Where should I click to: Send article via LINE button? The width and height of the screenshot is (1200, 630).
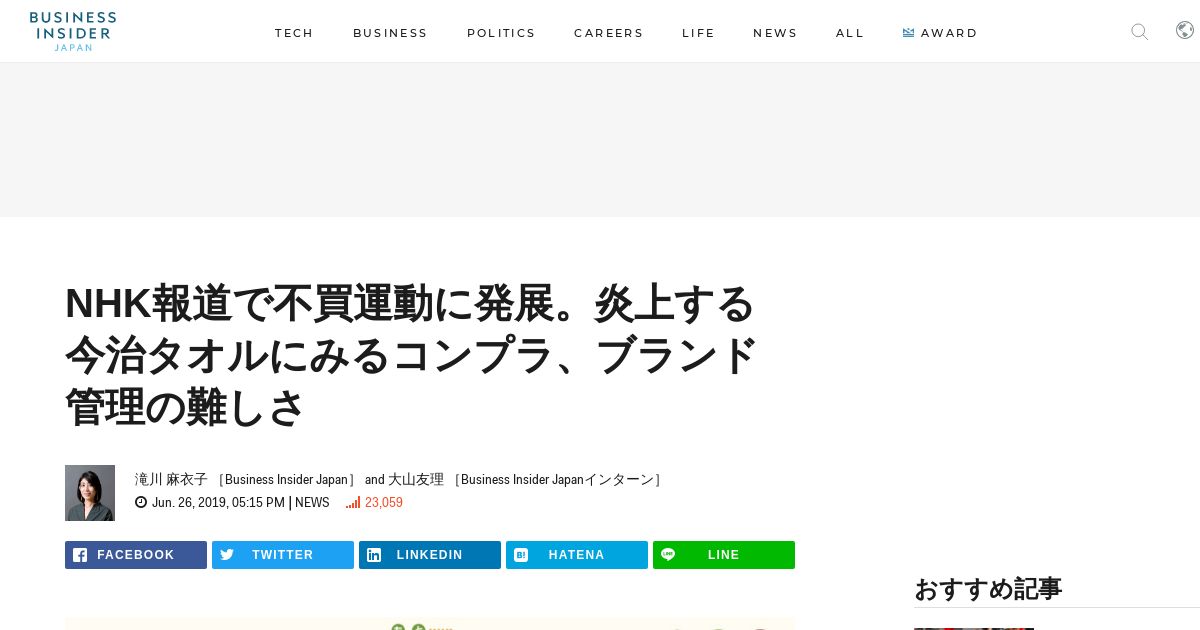[724, 555]
